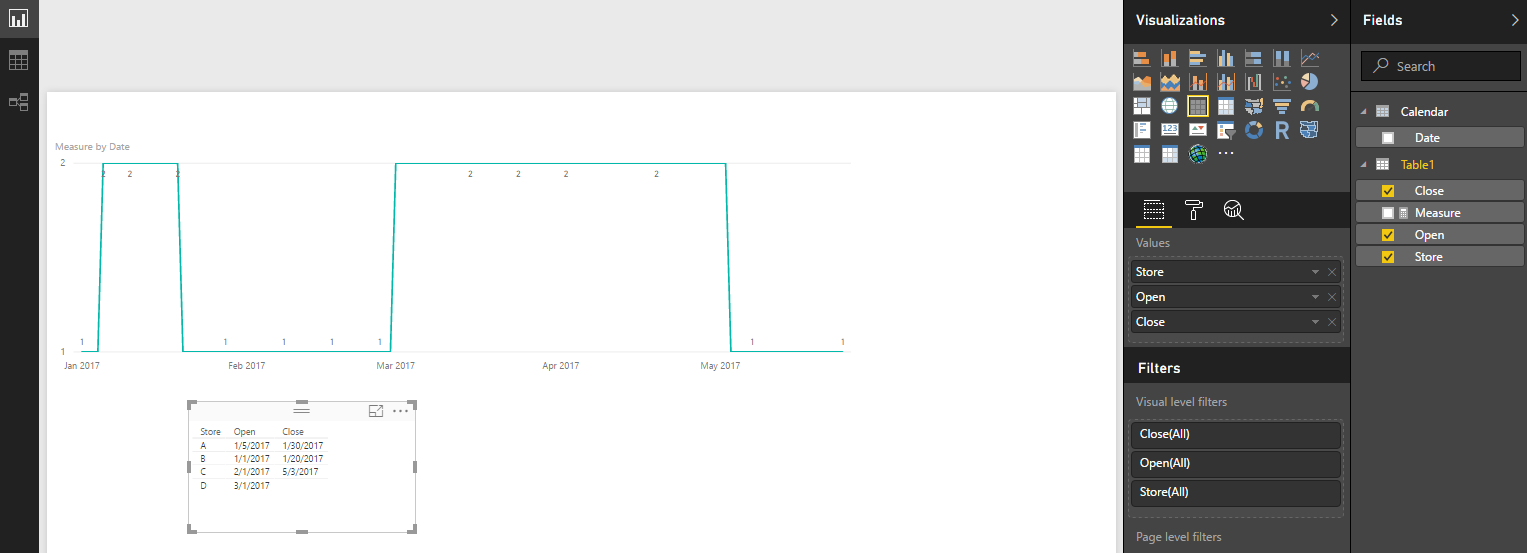Select the Slicer visualization
The height and width of the screenshot is (553, 1527).
[x=1226, y=130]
